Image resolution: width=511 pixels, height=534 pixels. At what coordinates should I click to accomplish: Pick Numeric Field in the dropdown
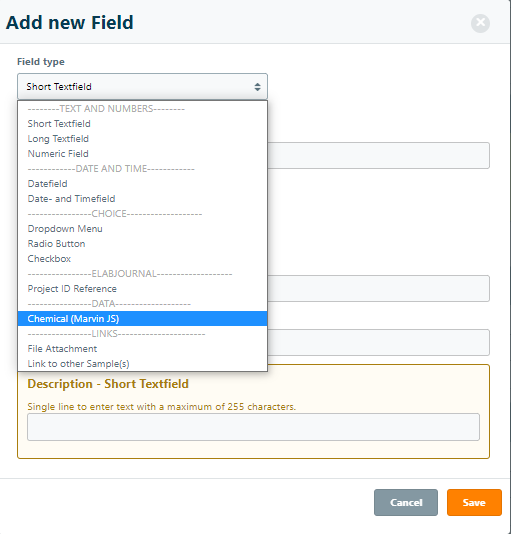[x=142, y=154]
